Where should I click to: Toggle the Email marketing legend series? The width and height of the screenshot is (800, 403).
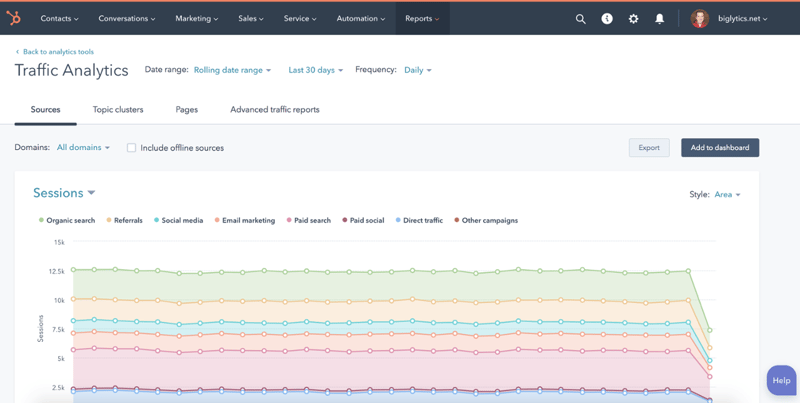pyautogui.click(x=245, y=220)
